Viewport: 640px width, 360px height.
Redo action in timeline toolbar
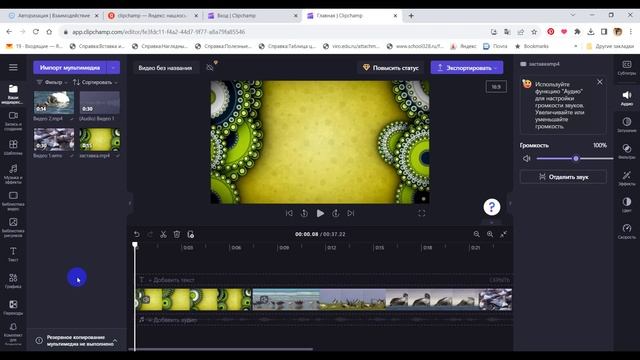coord(150,234)
